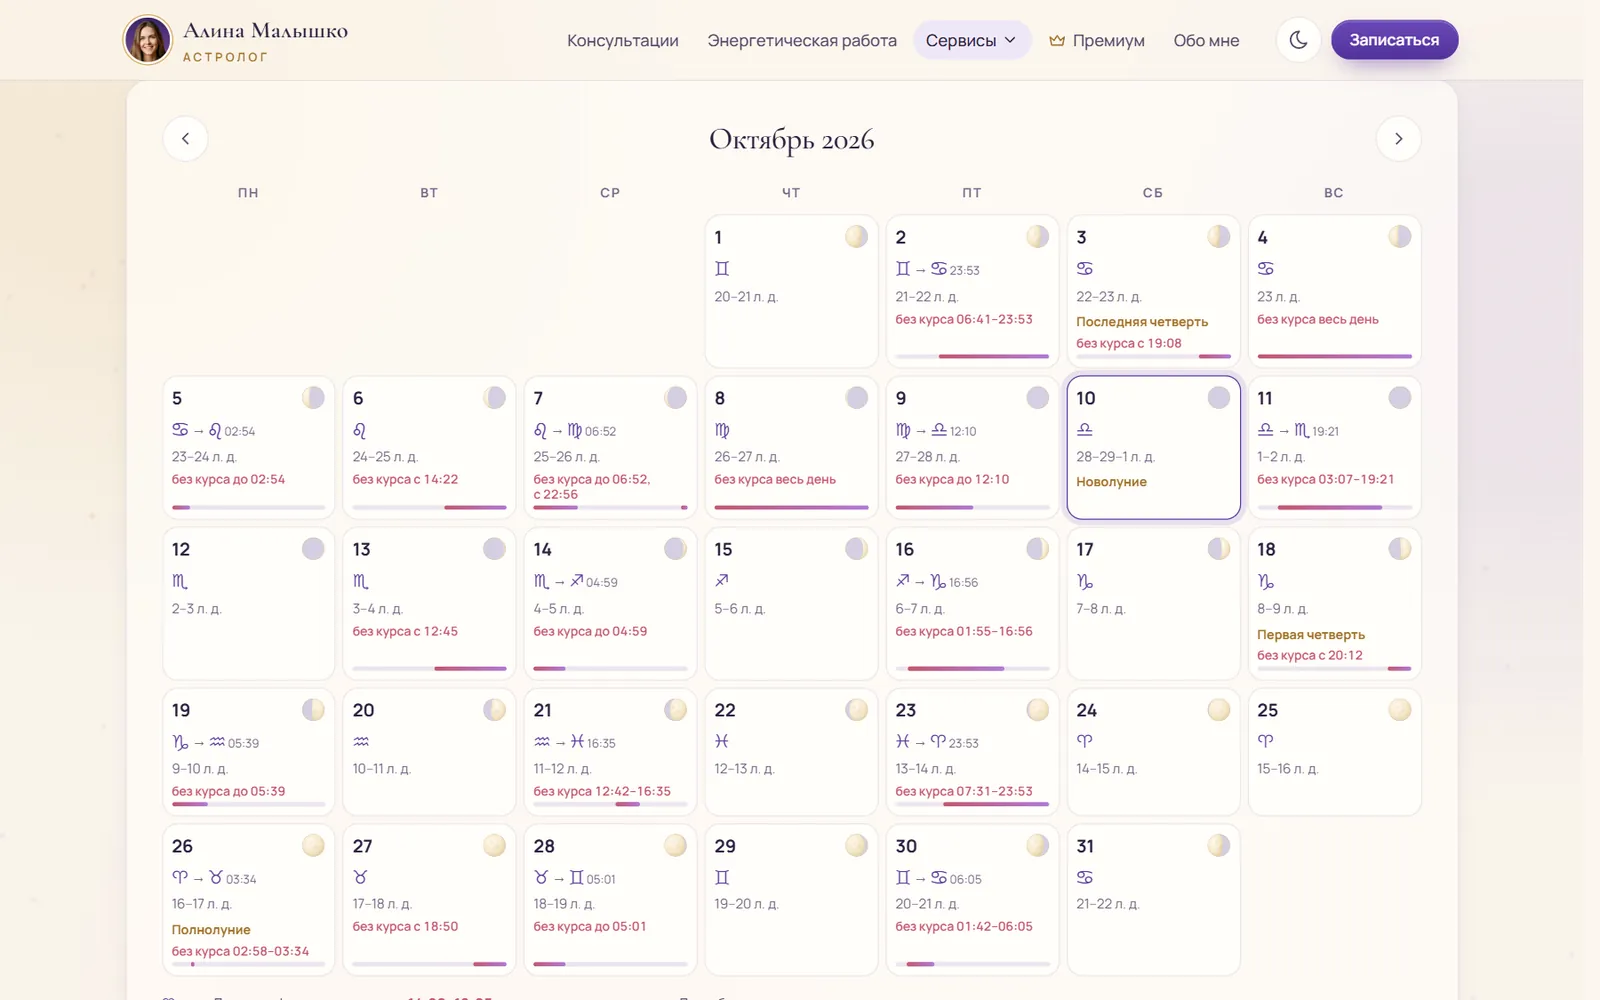Click the Последняя четверть label on October 3
The height and width of the screenshot is (1000, 1600).
1142,322
